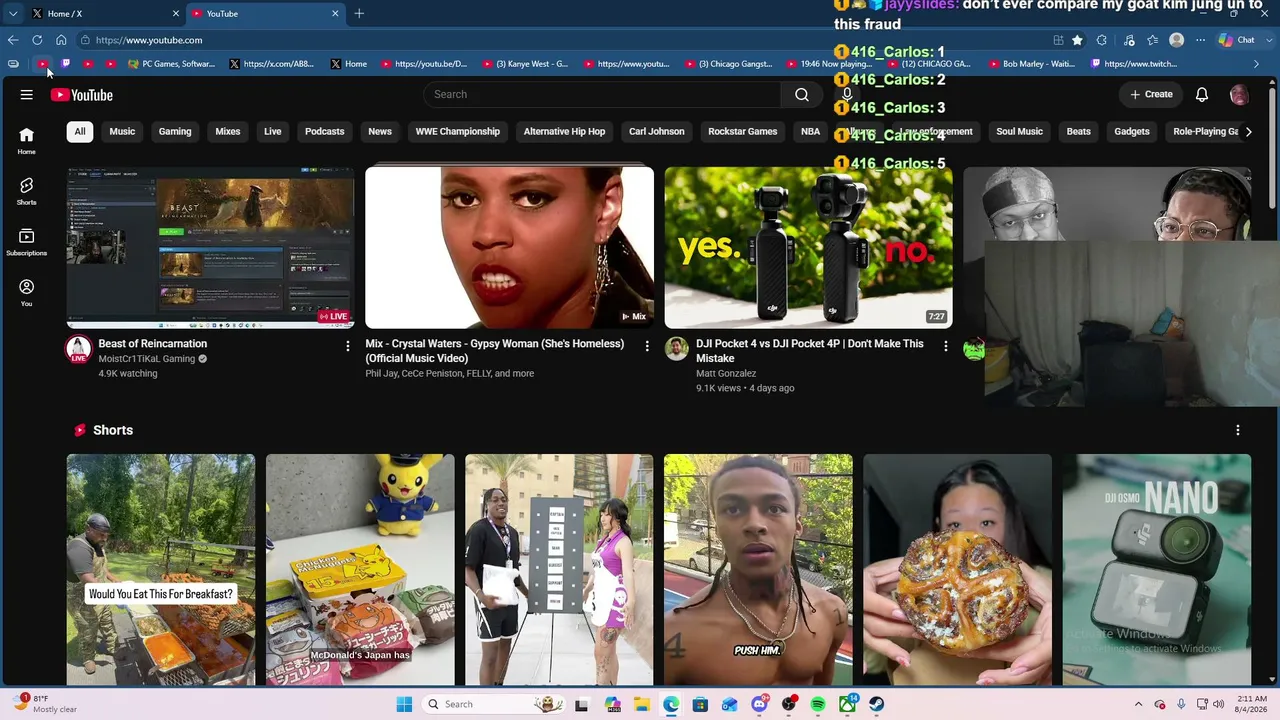This screenshot has height=720, width=1280.
Task: Reload the page with the browser refresh button
Action: pos(37,40)
